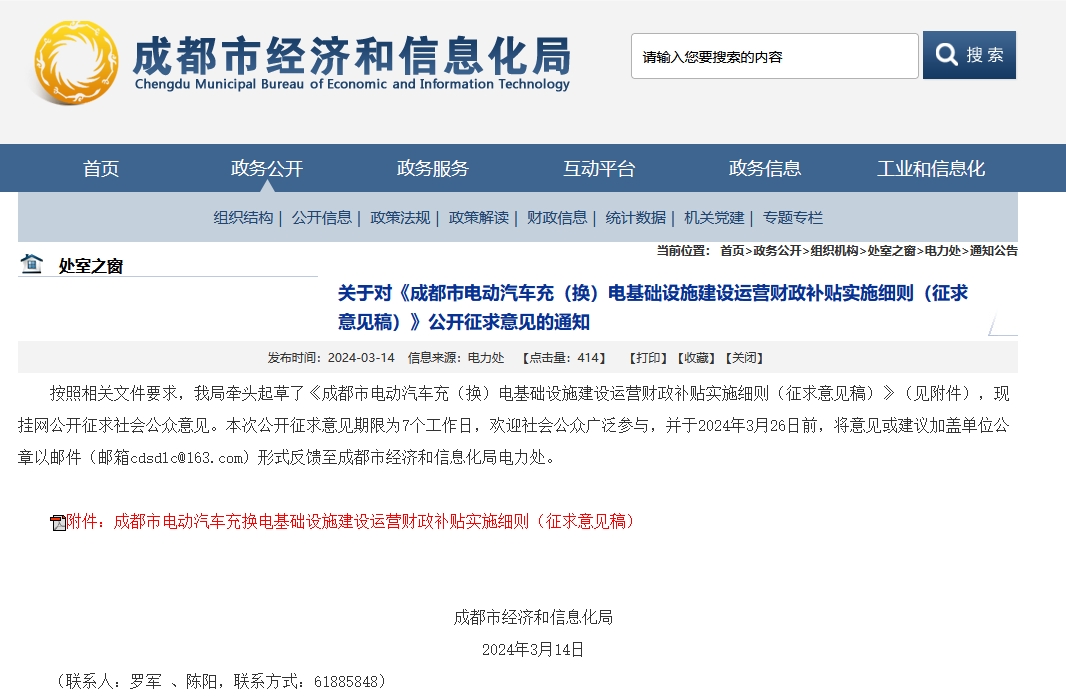Print the page via 打印 link

(647, 358)
